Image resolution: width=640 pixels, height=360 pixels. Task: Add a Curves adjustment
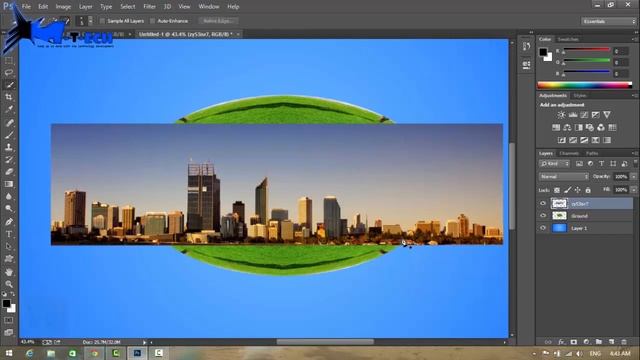[x=584, y=115]
